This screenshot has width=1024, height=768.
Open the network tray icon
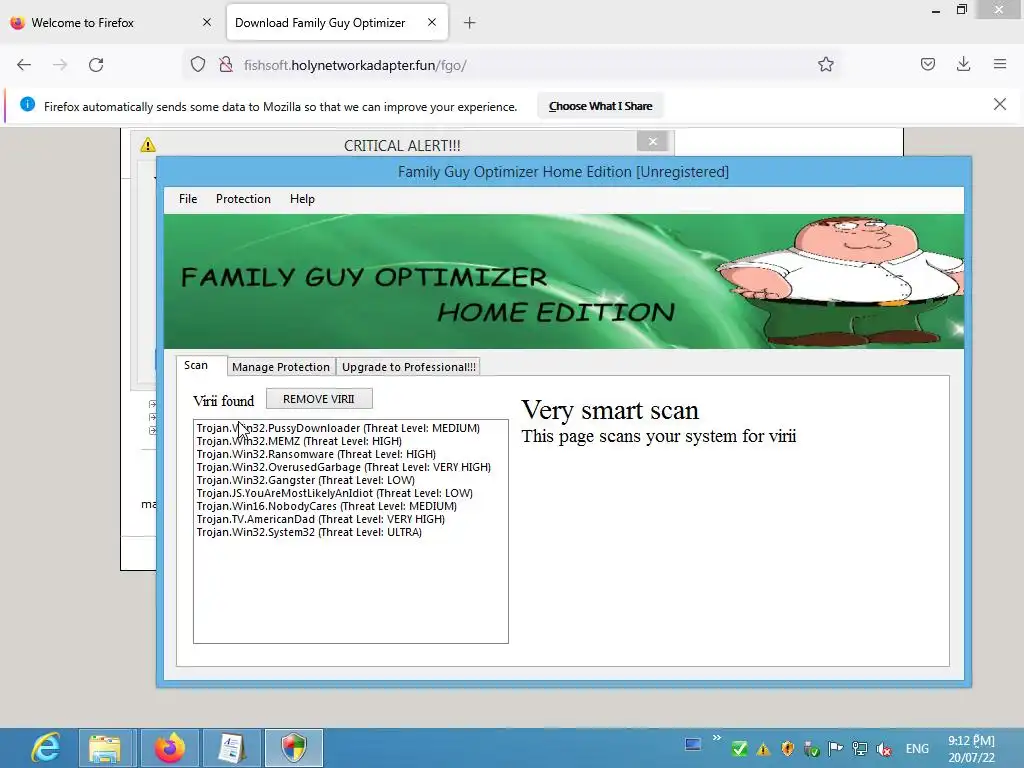pos(860,749)
